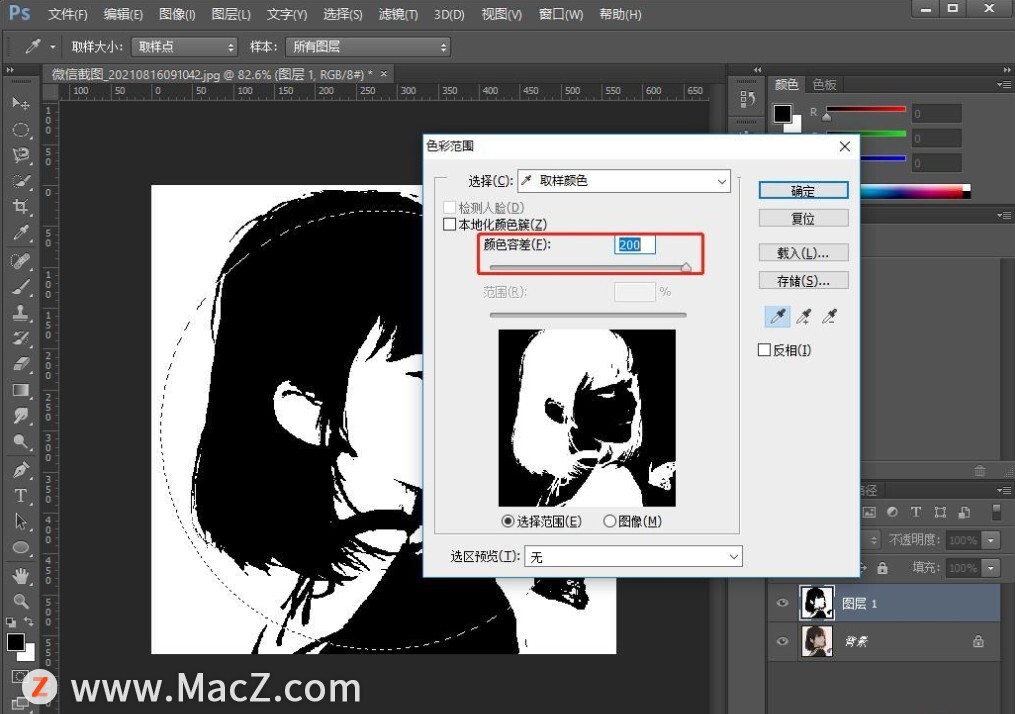The width and height of the screenshot is (1015, 714).
Task: Click the 确定 button
Action: tap(803, 190)
